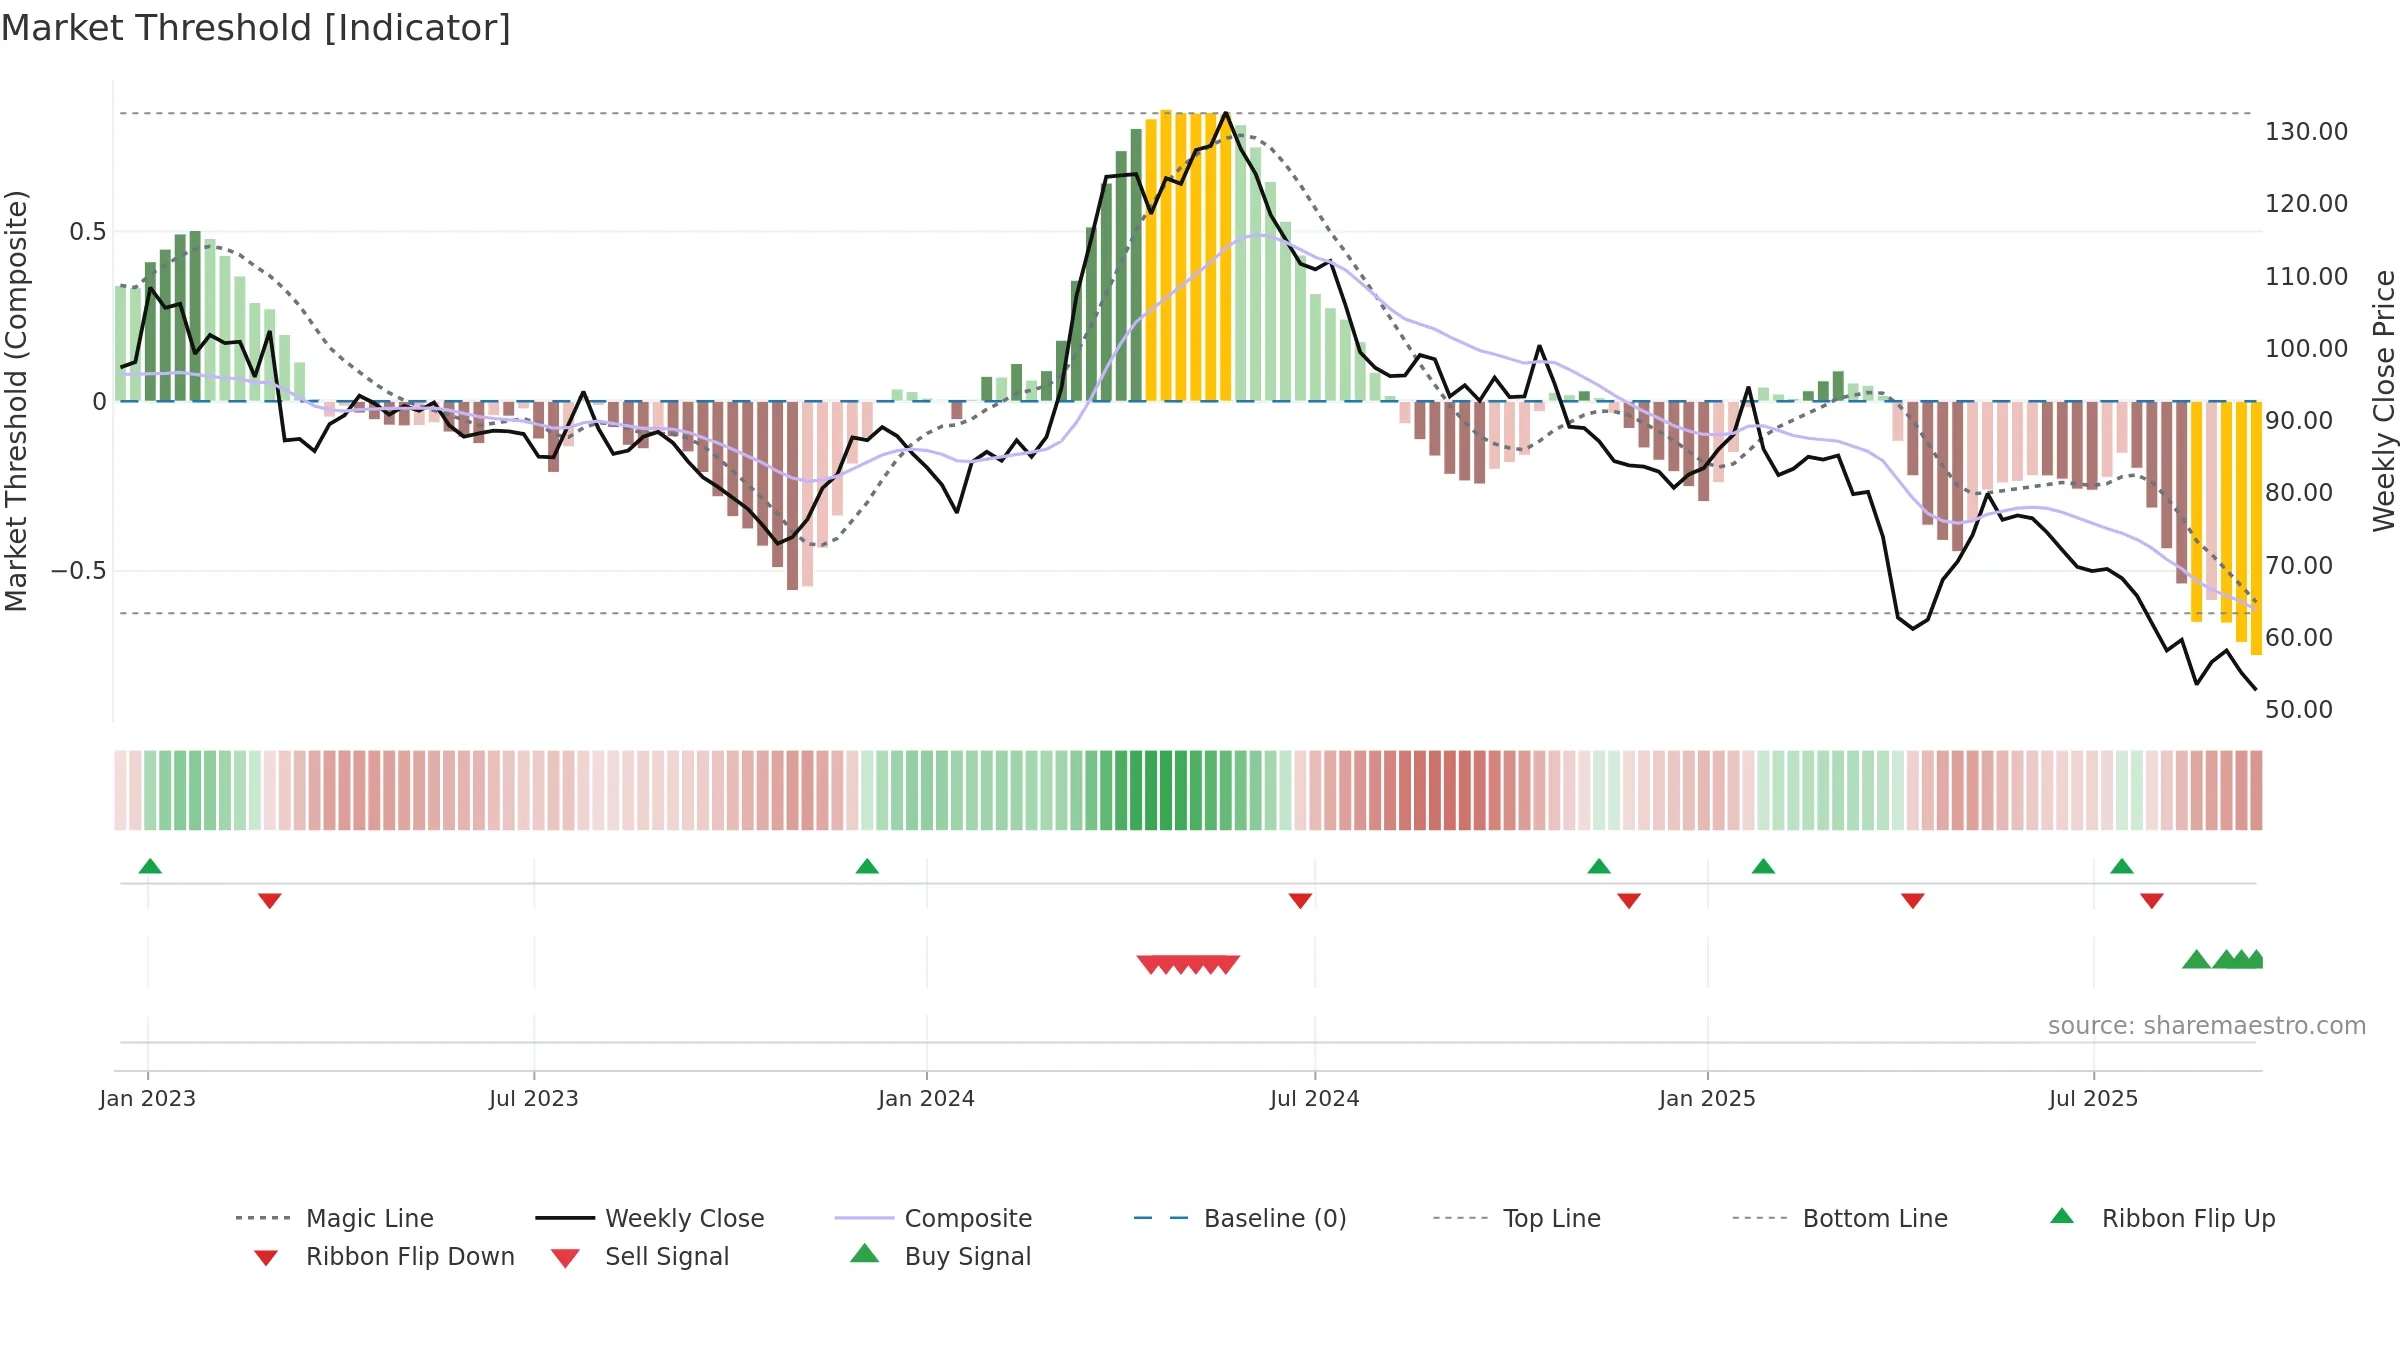
Task: Click the Market Threshold [Indicator] chart title
Action: tap(256, 28)
